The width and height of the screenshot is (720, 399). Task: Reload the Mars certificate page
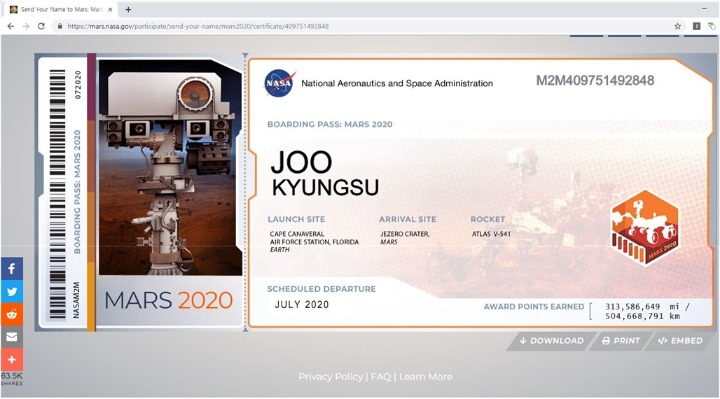pos(41,26)
